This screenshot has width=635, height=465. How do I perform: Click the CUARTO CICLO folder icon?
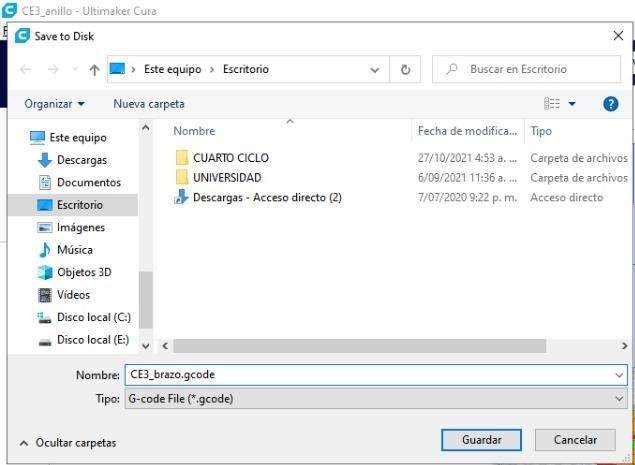click(182, 158)
